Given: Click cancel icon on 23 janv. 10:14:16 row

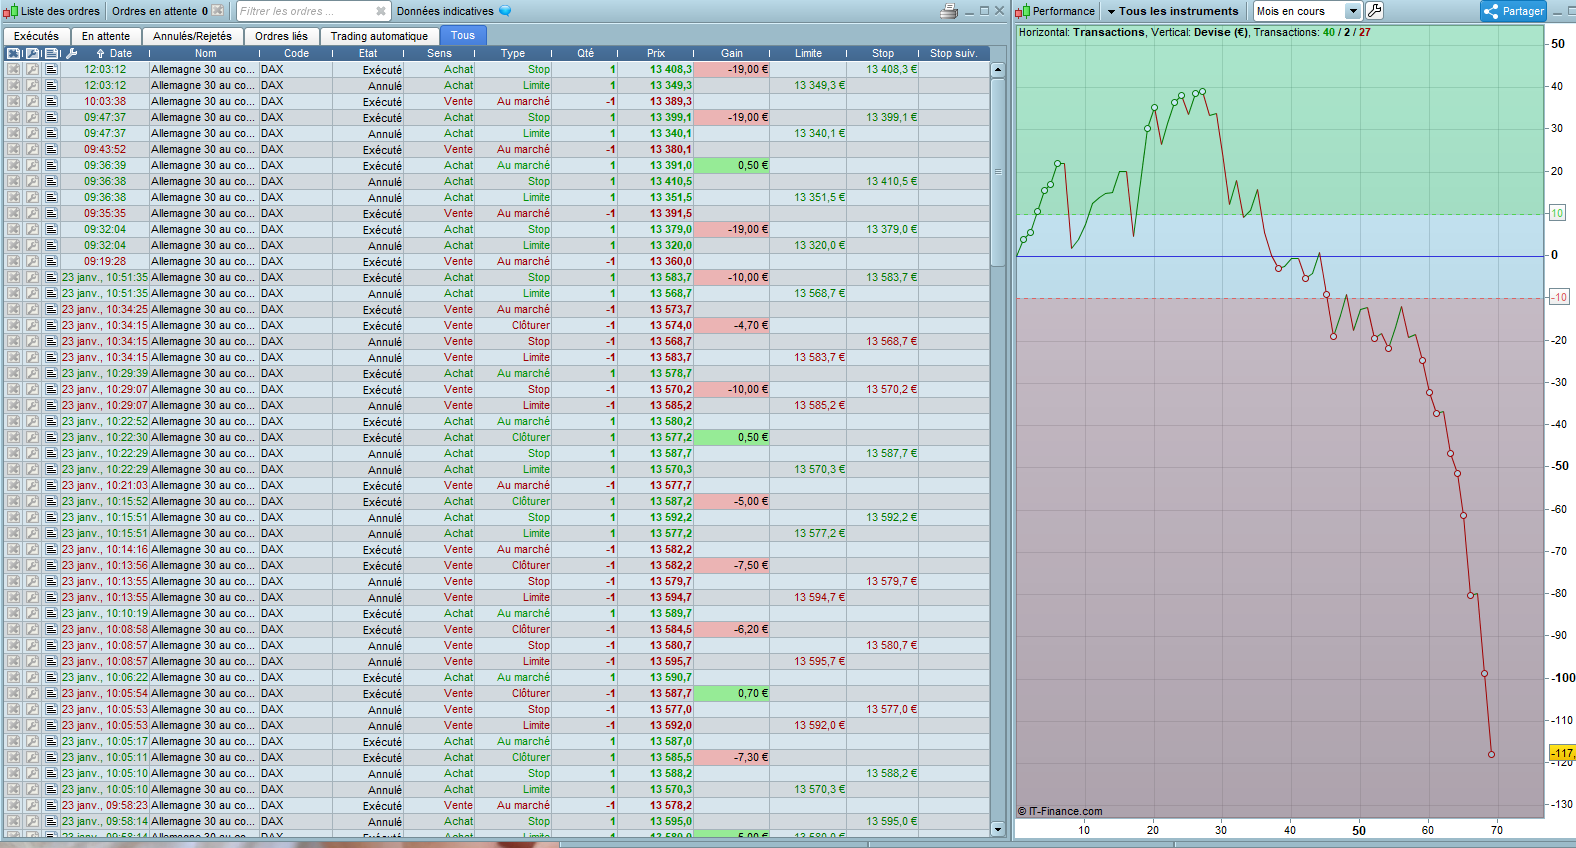Looking at the screenshot, I should [13, 549].
